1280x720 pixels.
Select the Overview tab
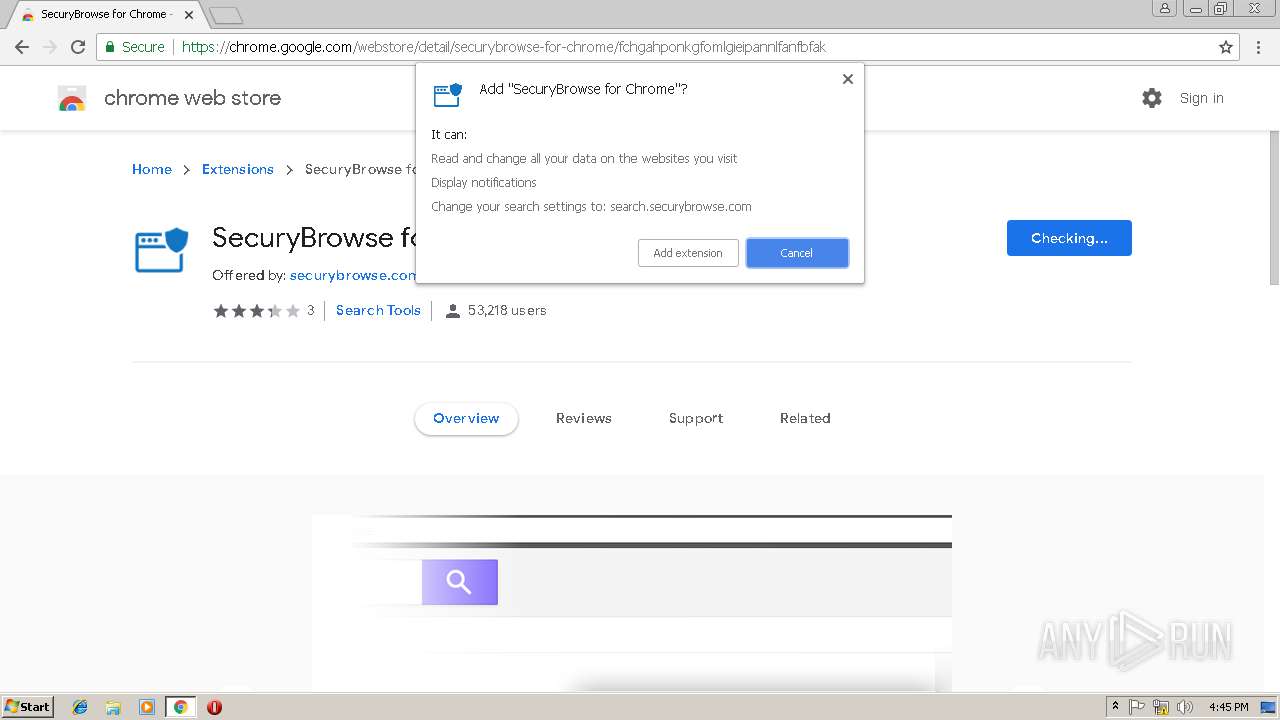point(466,418)
